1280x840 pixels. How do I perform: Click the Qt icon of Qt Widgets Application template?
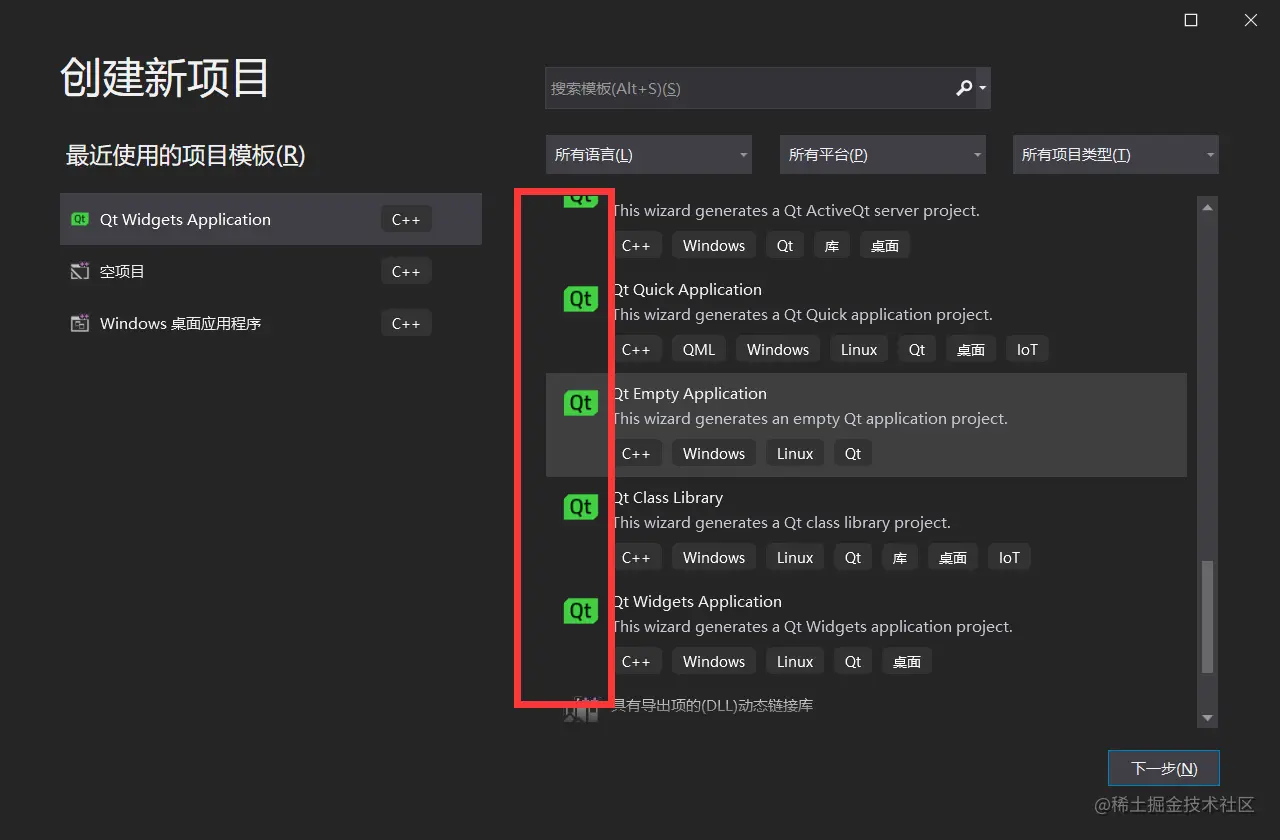(580, 610)
